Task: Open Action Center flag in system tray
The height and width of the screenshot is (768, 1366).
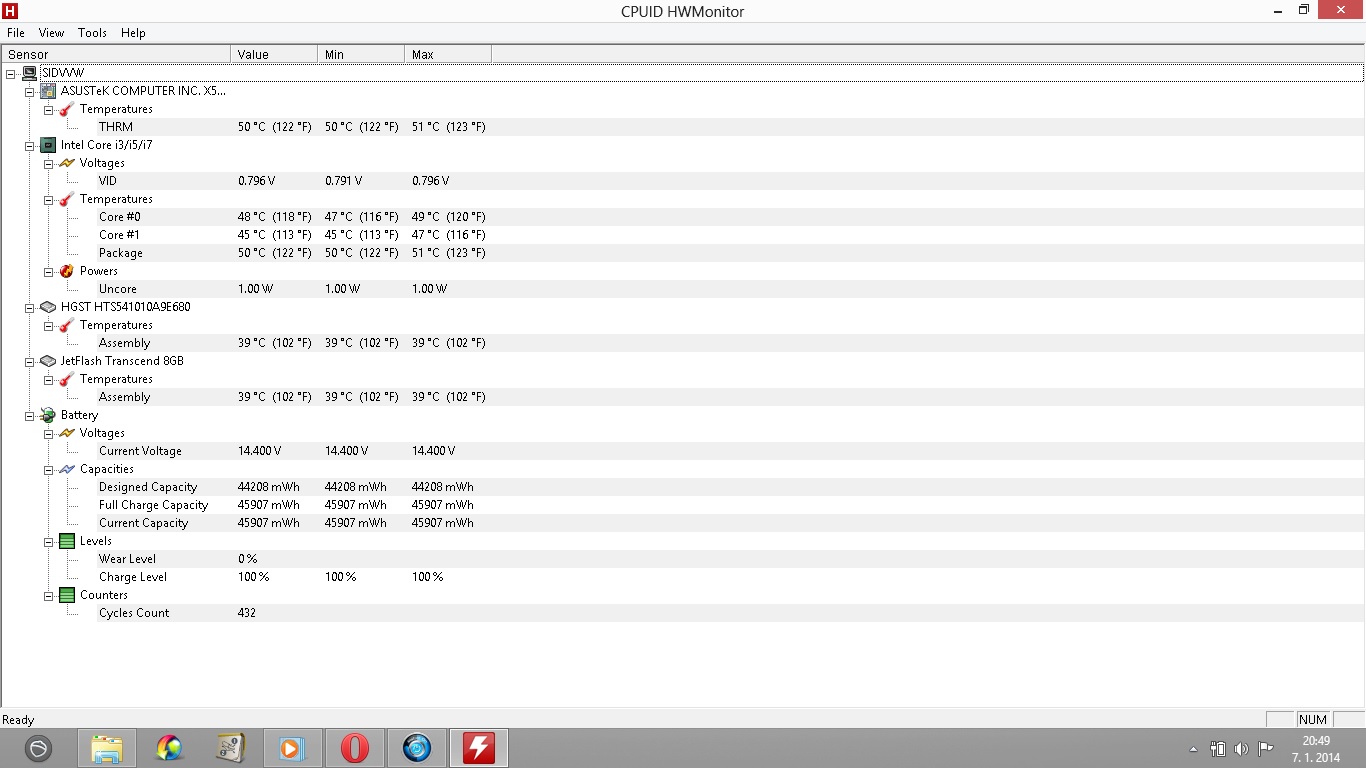Action: point(1265,748)
